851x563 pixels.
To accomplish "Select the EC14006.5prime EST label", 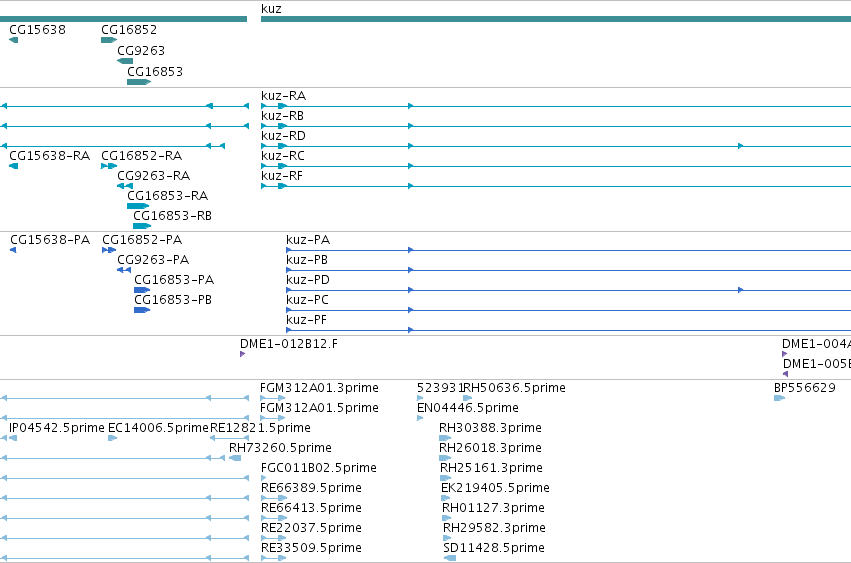I will coord(158,428).
